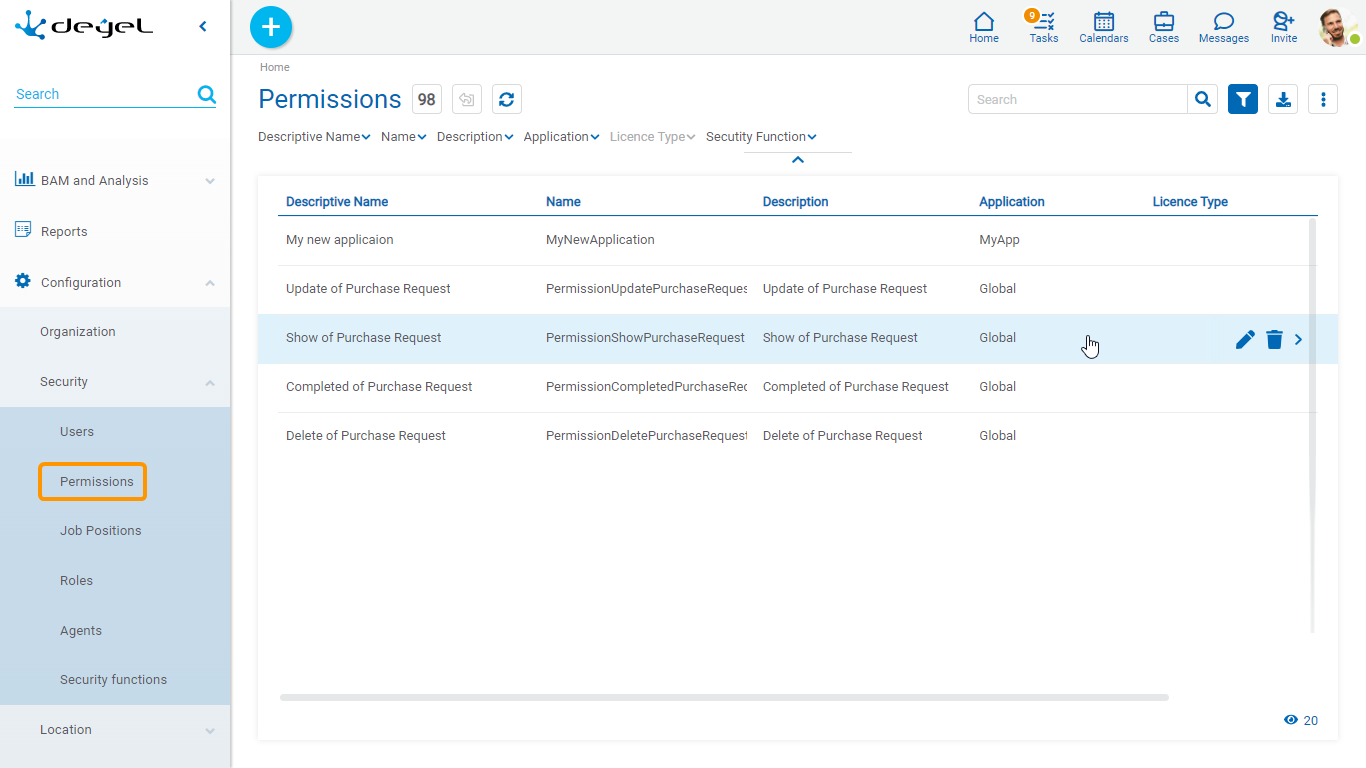Open Tasks from the top bar
Viewport: 1366px width, 768px height.
pyautogui.click(x=1044, y=27)
